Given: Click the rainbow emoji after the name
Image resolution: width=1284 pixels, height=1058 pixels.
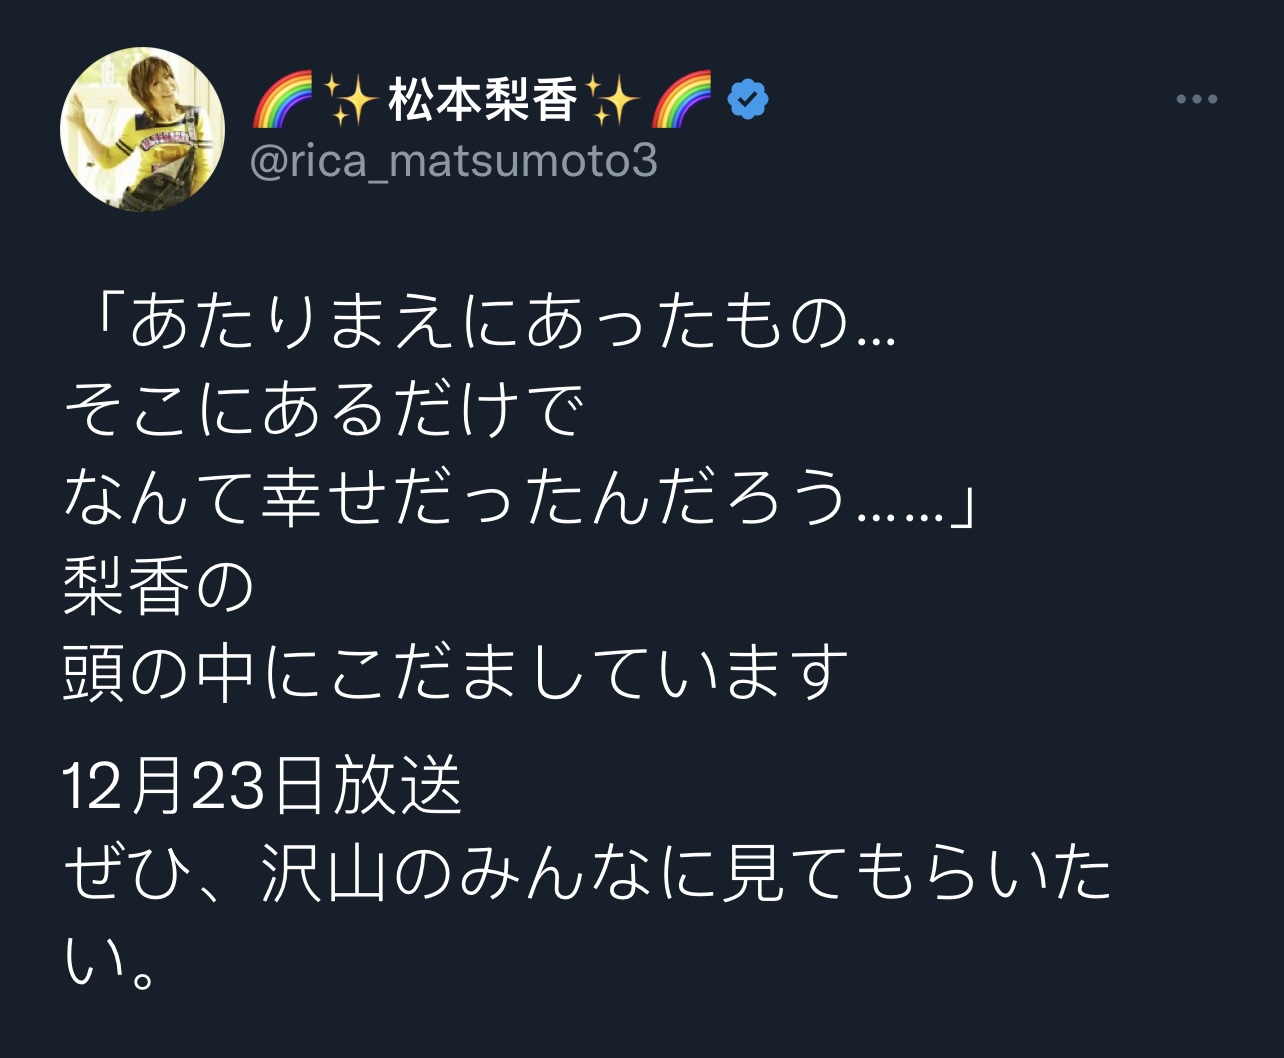Looking at the screenshot, I should (x=681, y=99).
